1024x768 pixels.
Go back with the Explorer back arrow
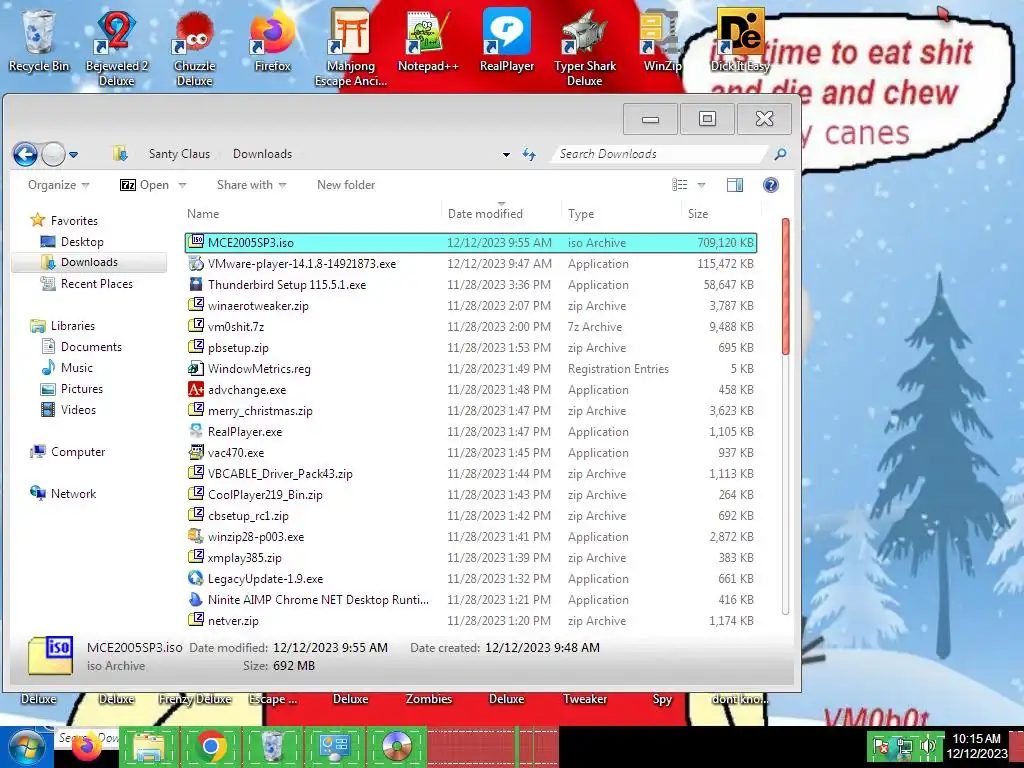(x=25, y=155)
